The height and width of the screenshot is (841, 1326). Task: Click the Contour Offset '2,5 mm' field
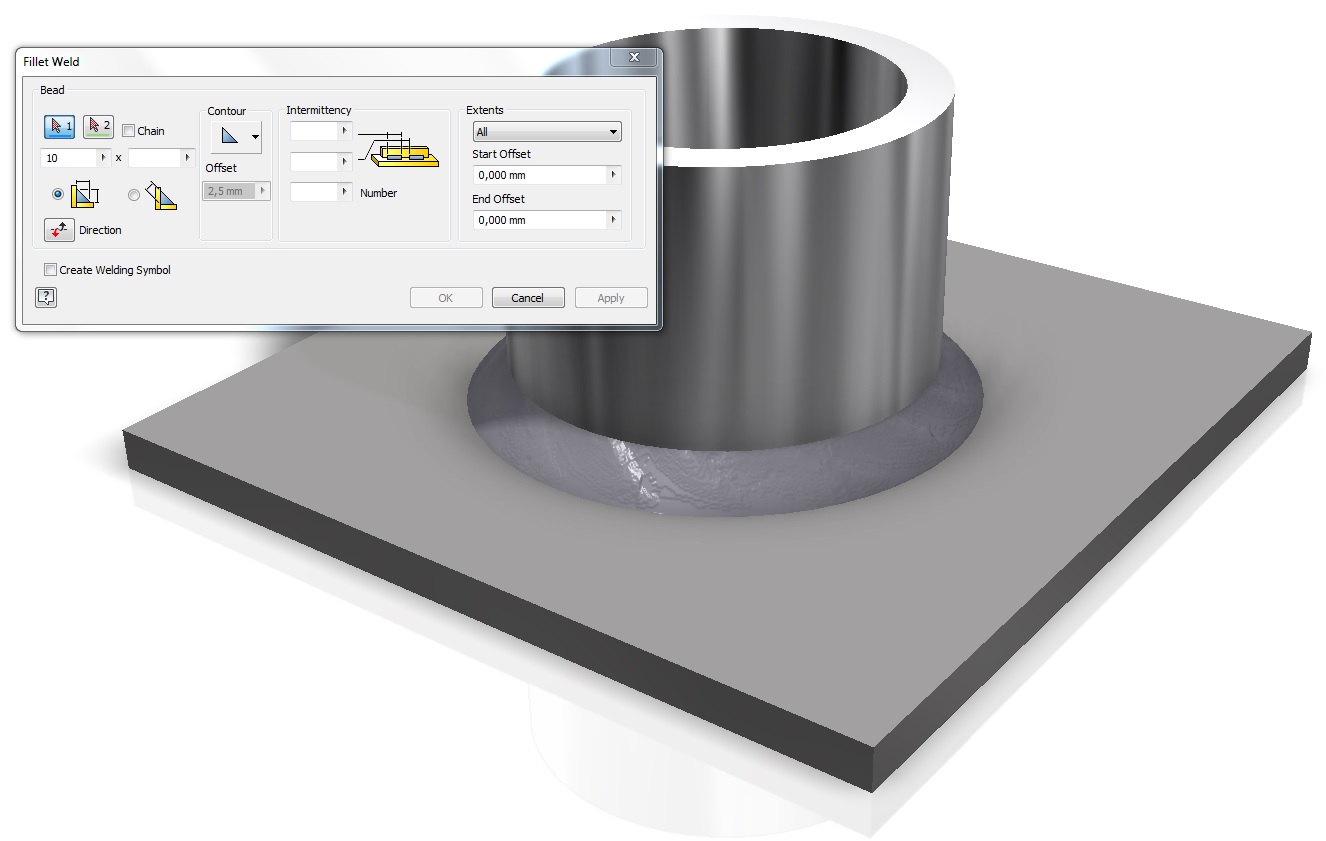click(x=231, y=191)
